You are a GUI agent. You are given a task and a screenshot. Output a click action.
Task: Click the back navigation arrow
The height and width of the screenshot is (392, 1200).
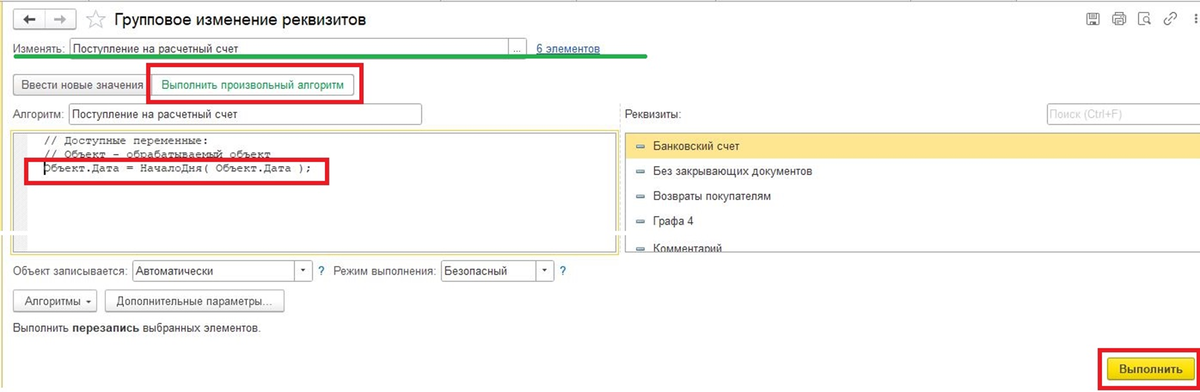pos(30,19)
